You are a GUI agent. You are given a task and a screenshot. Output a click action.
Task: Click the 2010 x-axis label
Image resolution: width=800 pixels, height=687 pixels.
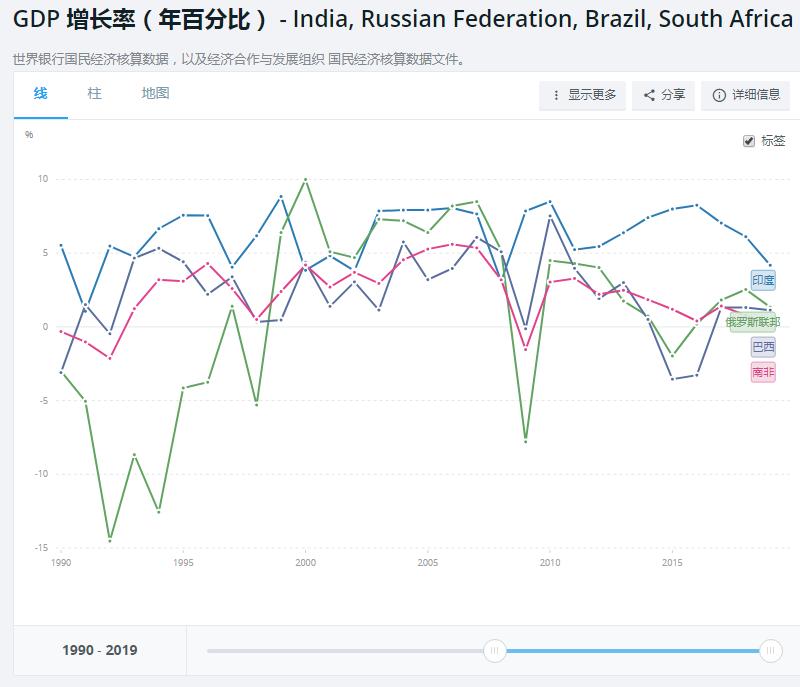(x=550, y=564)
